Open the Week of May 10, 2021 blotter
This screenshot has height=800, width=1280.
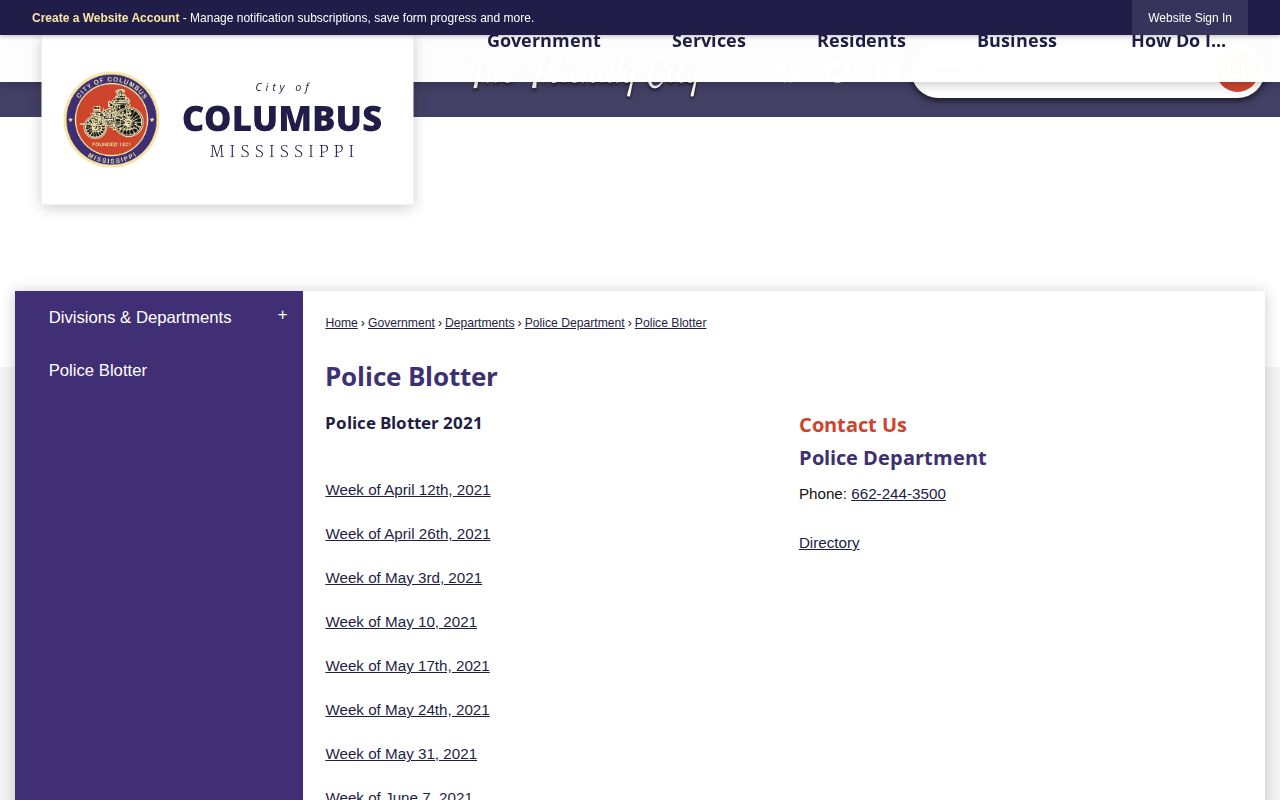pos(401,622)
